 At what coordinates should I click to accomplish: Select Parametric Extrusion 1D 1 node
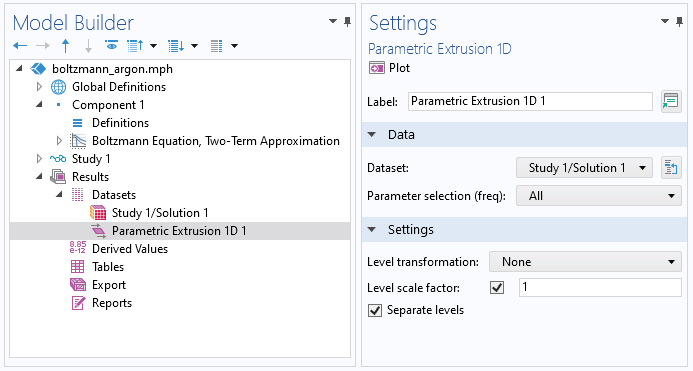click(179, 231)
